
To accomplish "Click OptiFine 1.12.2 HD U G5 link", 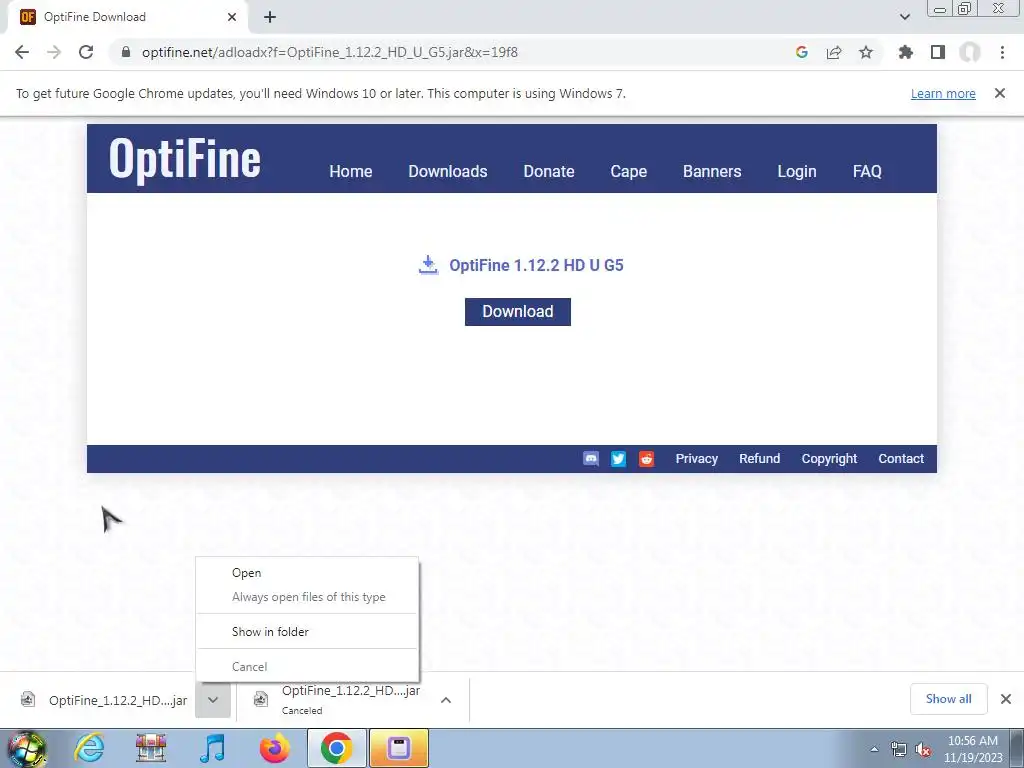I will click(536, 265).
